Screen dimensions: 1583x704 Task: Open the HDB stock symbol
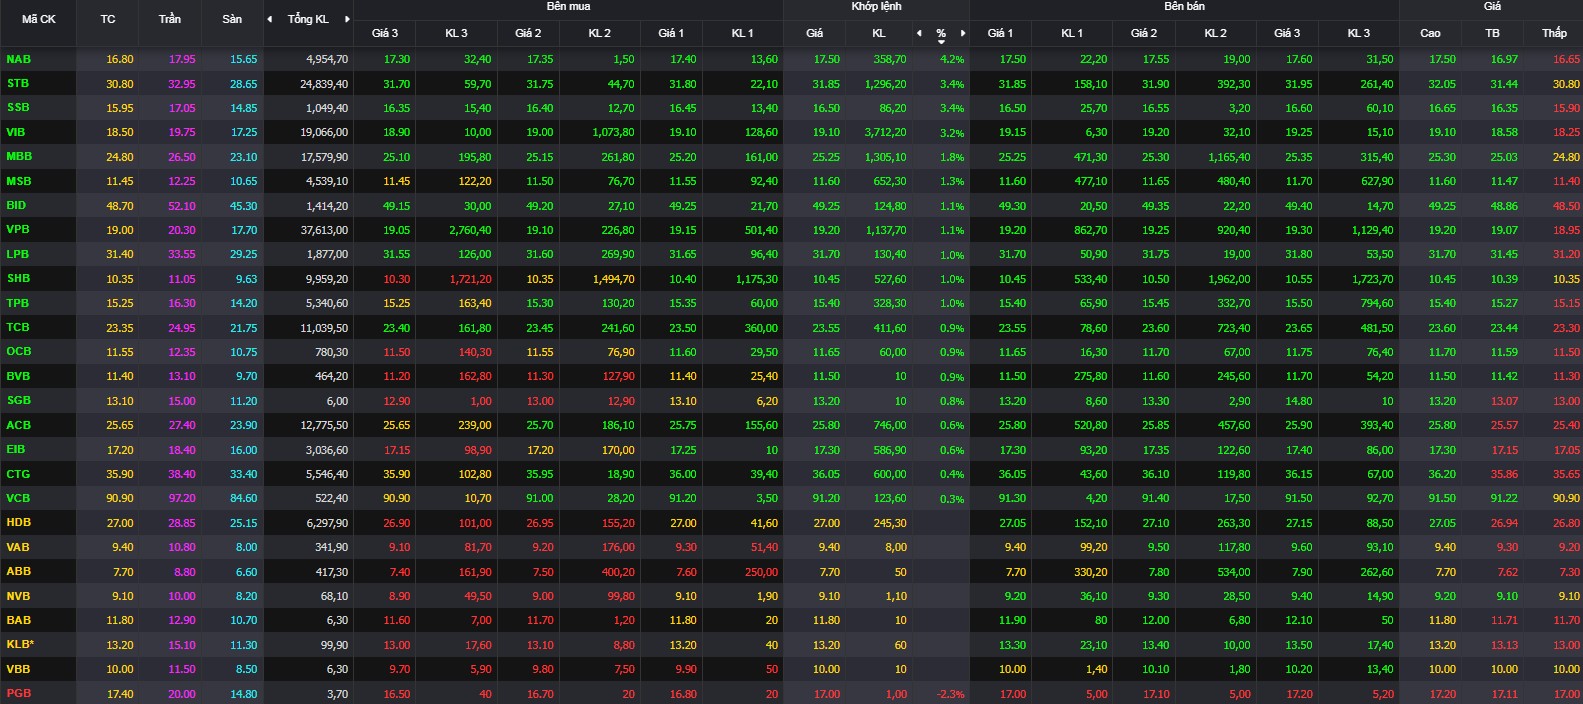tap(18, 522)
